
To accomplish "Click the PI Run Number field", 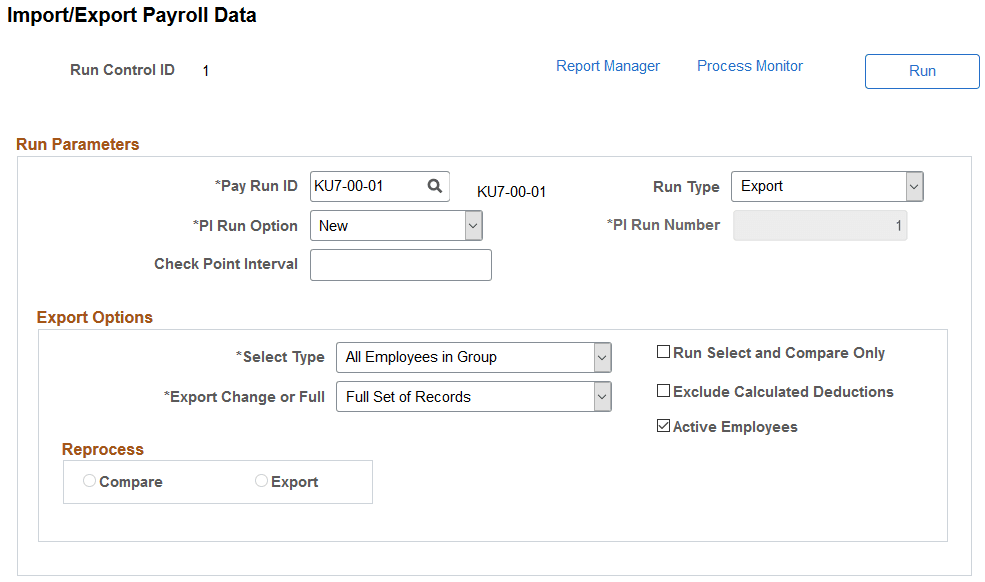I will (x=820, y=225).
